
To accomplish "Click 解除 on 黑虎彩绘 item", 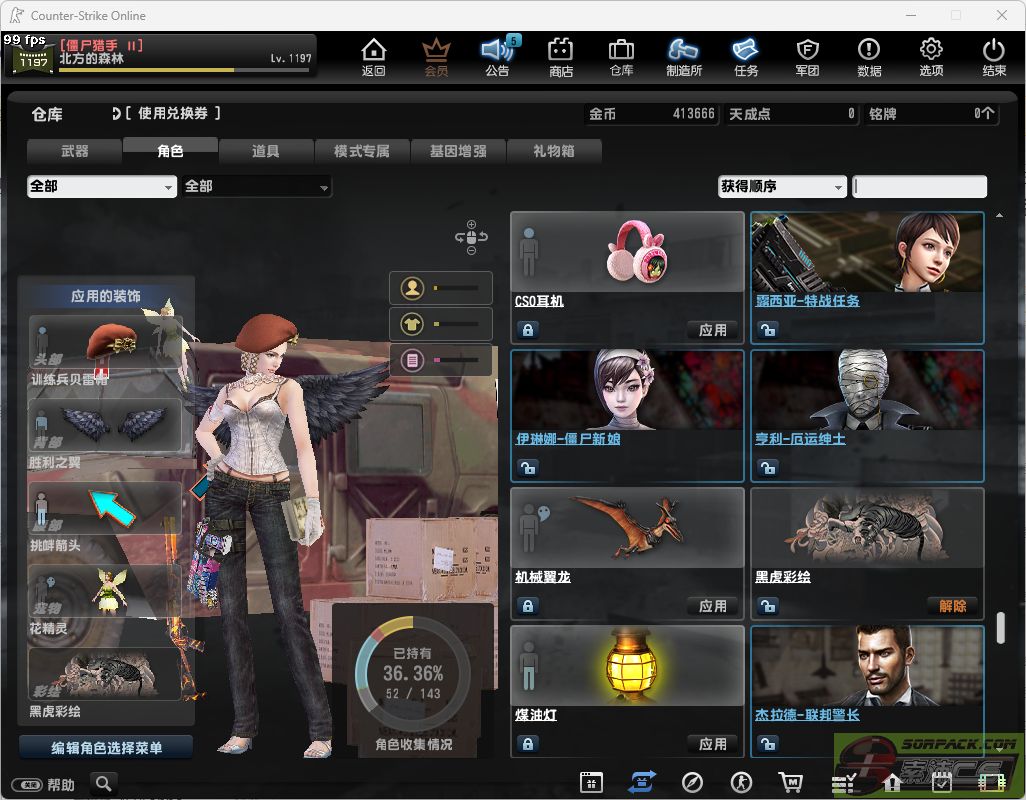I will click(953, 606).
